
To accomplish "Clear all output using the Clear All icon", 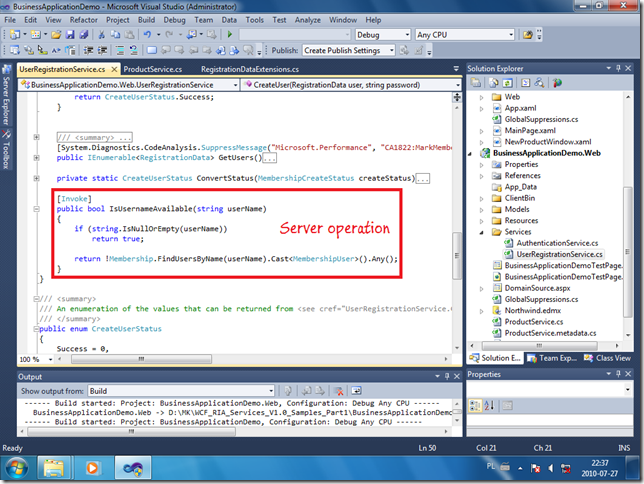I will (x=338, y=391).
